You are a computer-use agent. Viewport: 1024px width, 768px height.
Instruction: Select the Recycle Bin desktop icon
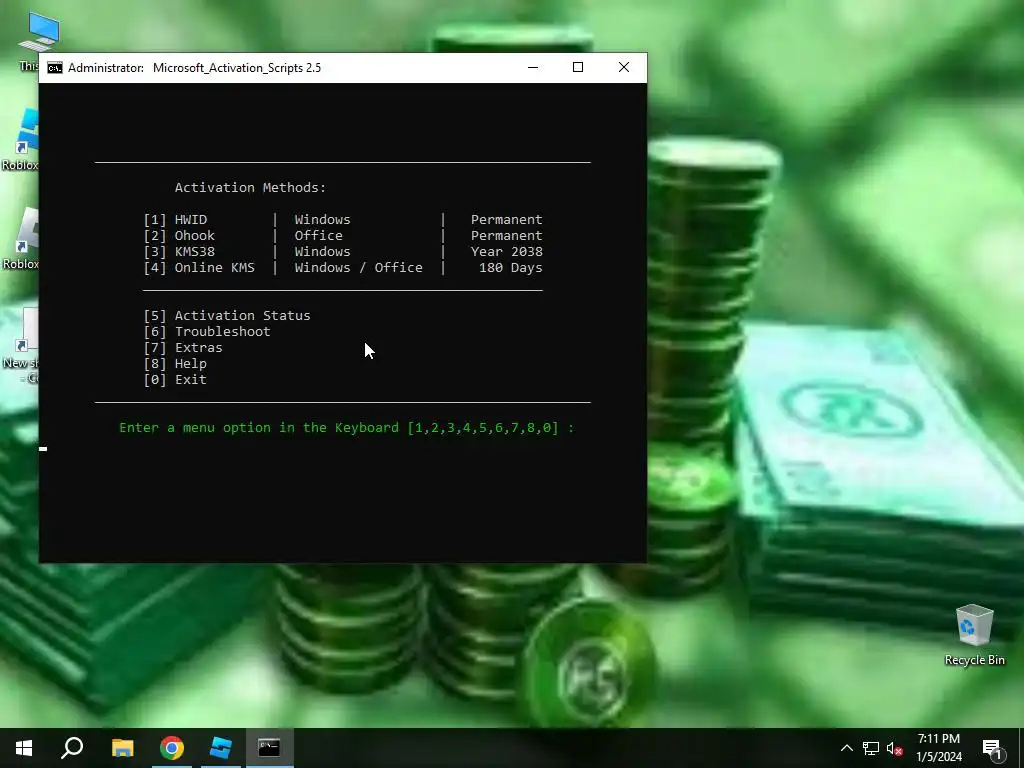974,634
